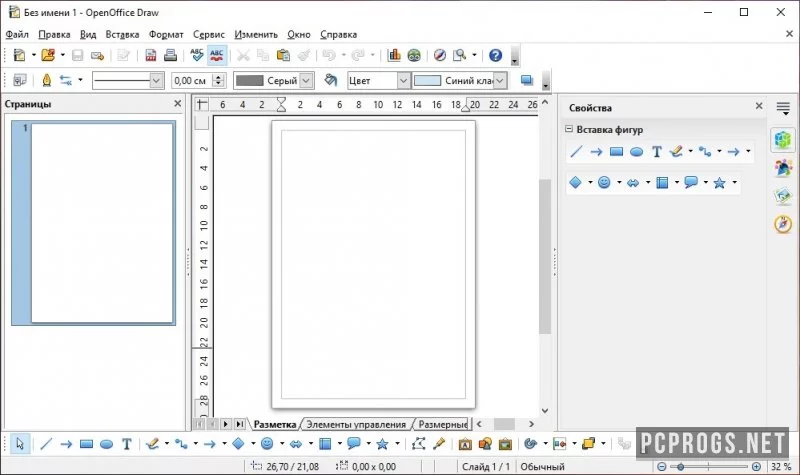Select the Ellipse tool in Properties panel
800x475 pixels.
(x=636, y=152)
